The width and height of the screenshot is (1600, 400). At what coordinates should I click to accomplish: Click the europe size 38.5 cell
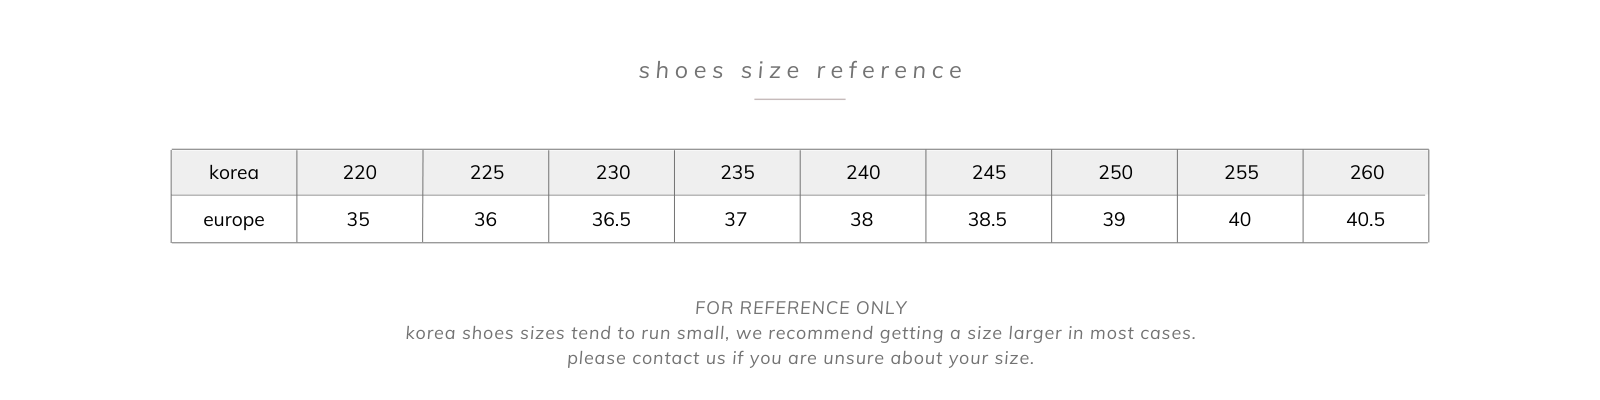[987, 220]
